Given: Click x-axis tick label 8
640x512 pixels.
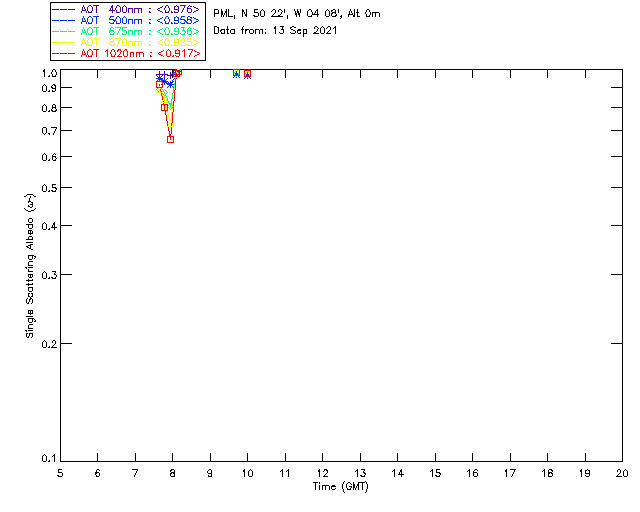Looking at the screenshot, I should 173,473.
